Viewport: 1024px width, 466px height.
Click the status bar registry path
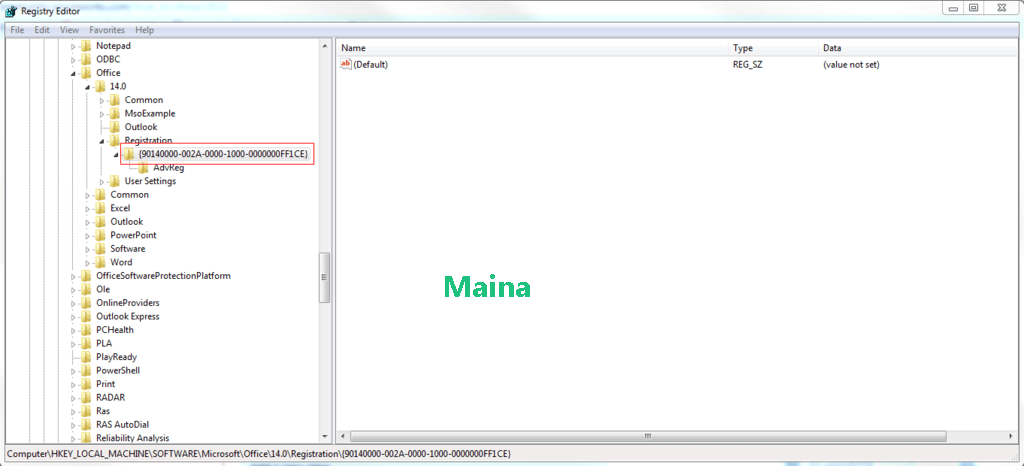pos(258,453)
